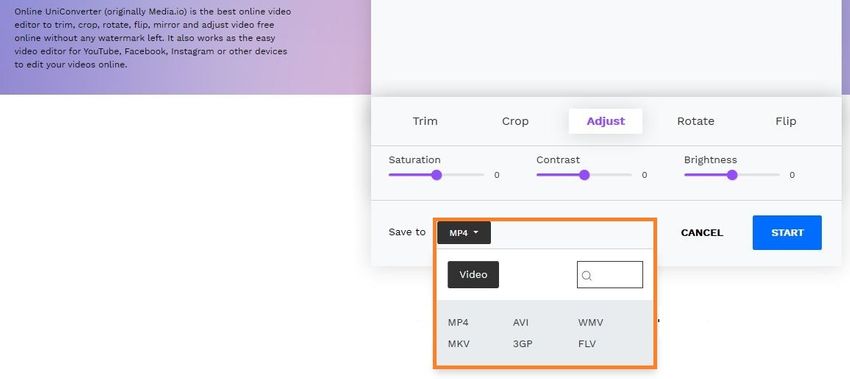Open the Trim tab

click(425, 121)
